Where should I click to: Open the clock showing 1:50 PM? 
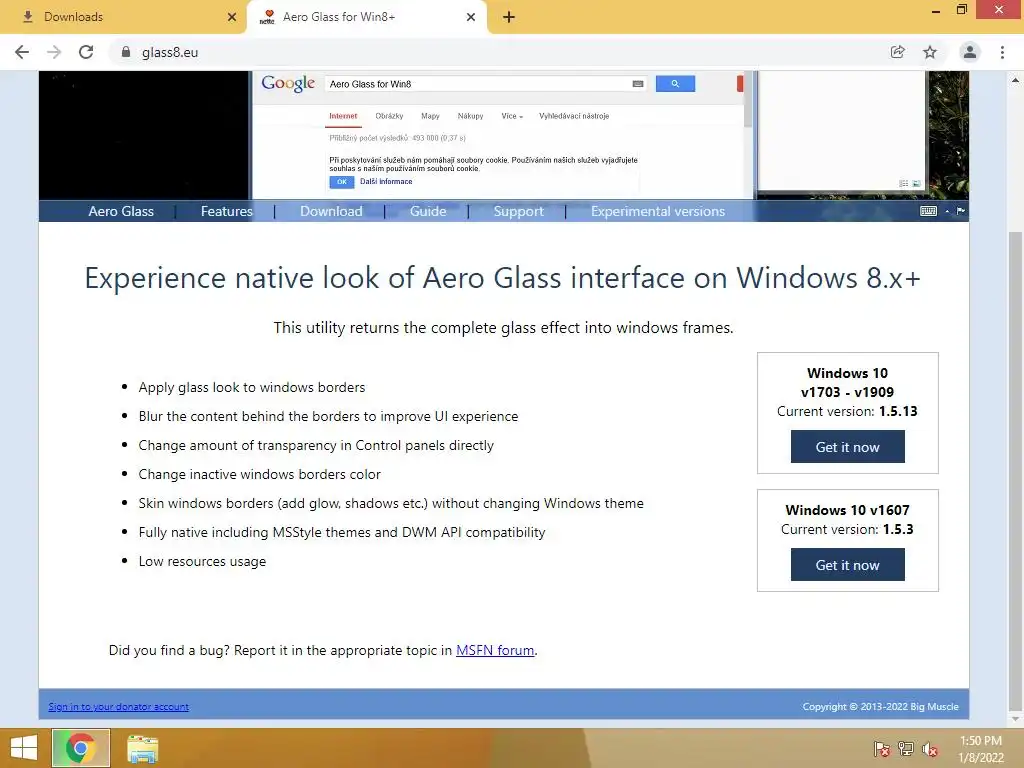pos(981,749)
